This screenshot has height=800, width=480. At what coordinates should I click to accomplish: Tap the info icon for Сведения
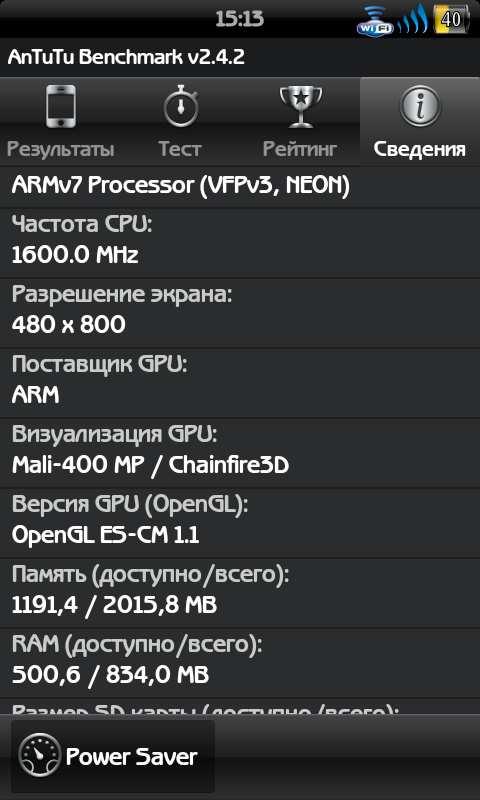coord(420,107)
